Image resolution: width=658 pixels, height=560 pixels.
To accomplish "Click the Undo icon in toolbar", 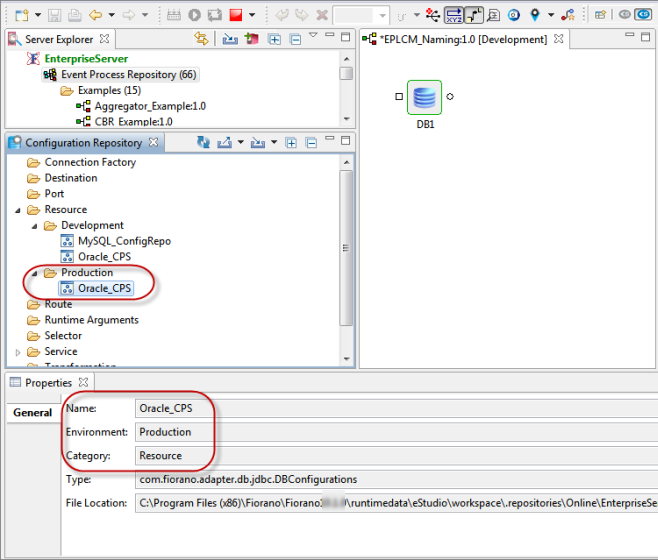I will (x=282, y=16).
